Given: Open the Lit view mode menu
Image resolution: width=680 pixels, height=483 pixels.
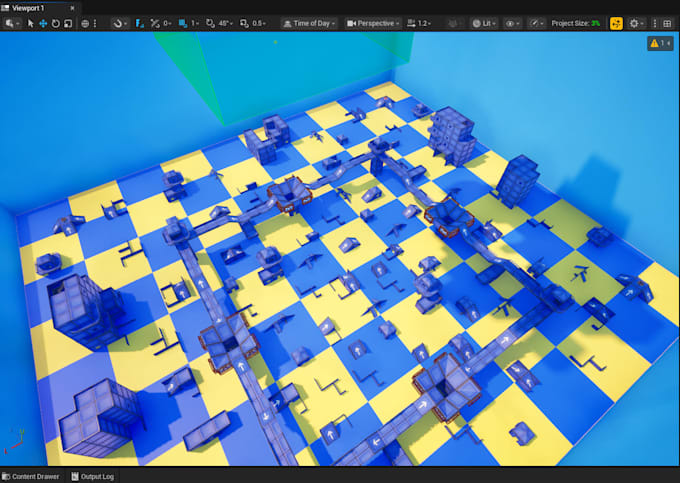Looking at the screenshot, I should [484, 23].
